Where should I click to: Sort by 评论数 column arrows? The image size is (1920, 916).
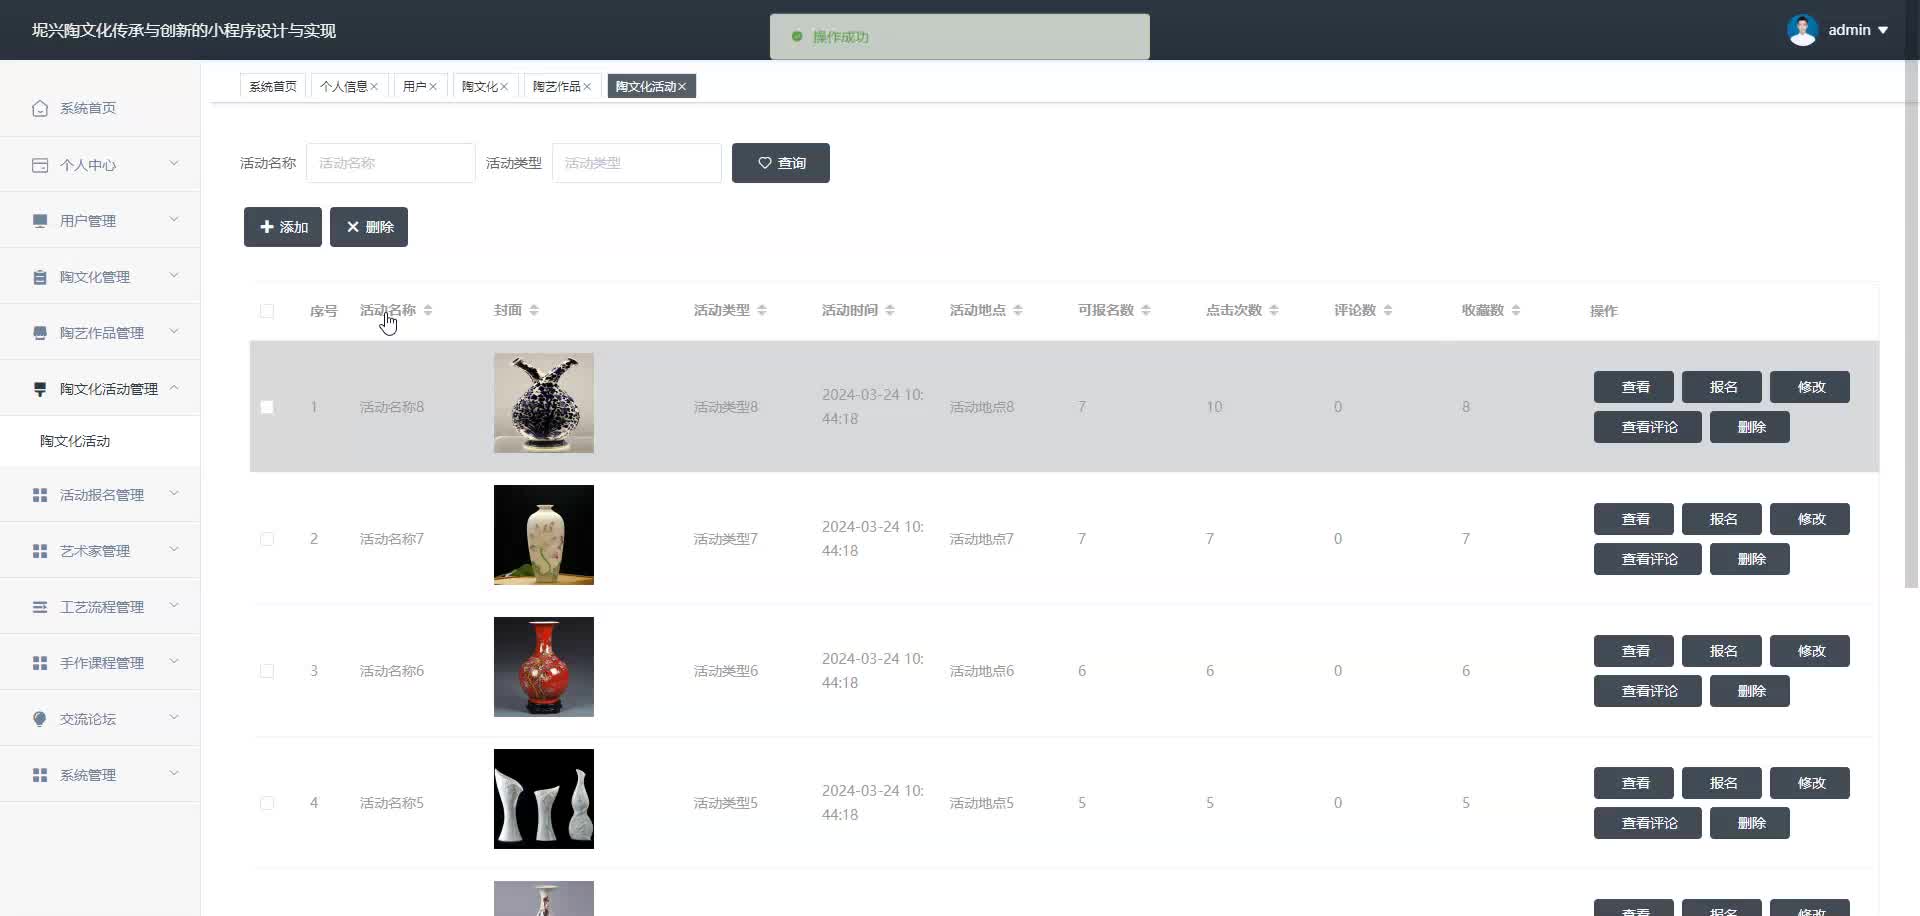coord(1388,311)
